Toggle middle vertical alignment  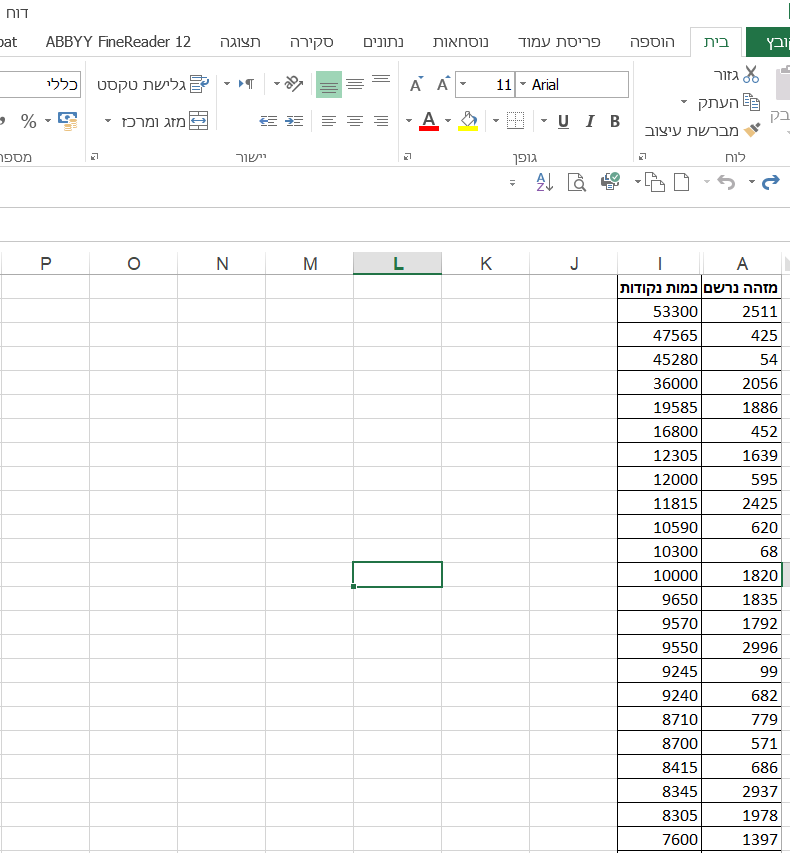point(355,84)
